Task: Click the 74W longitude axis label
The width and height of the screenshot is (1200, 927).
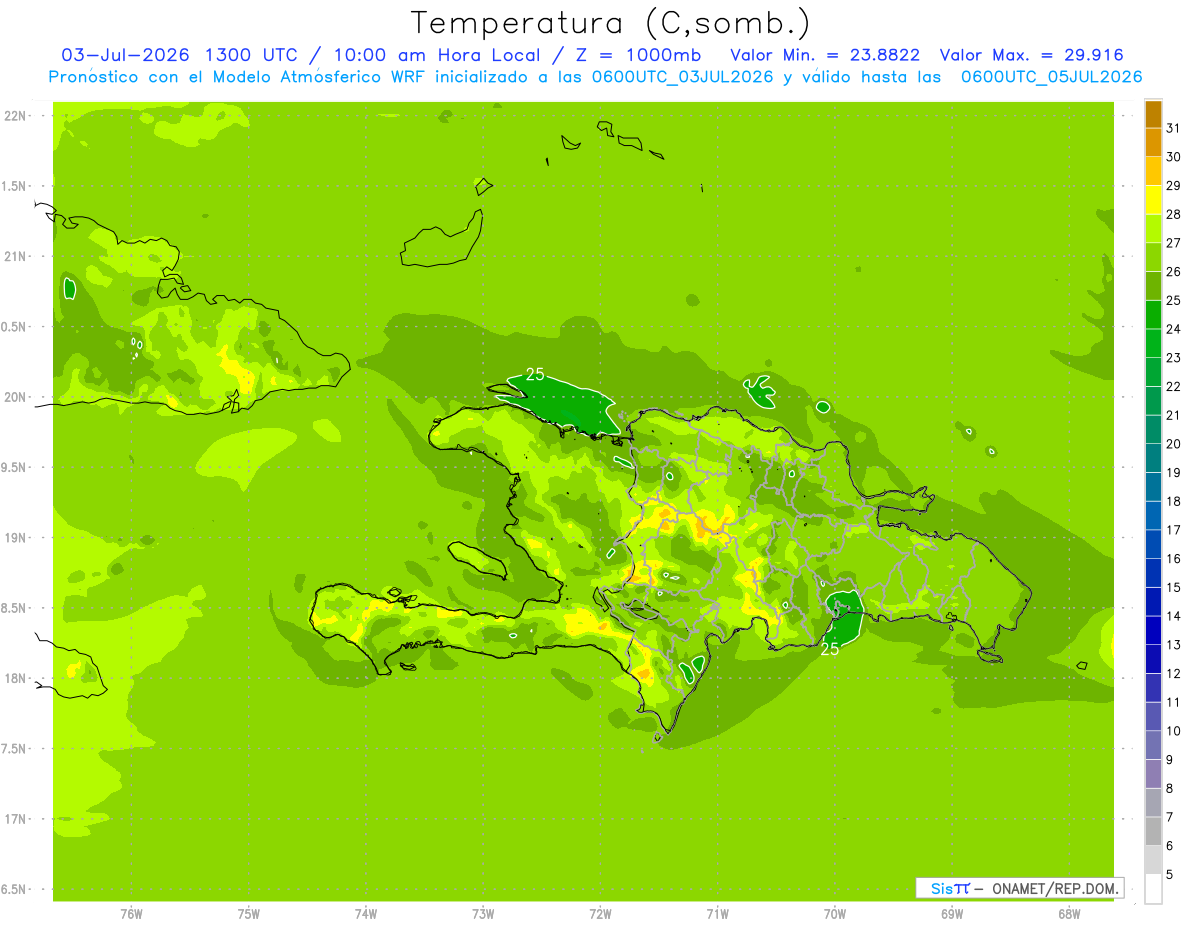Action: [x=366, y=914]
